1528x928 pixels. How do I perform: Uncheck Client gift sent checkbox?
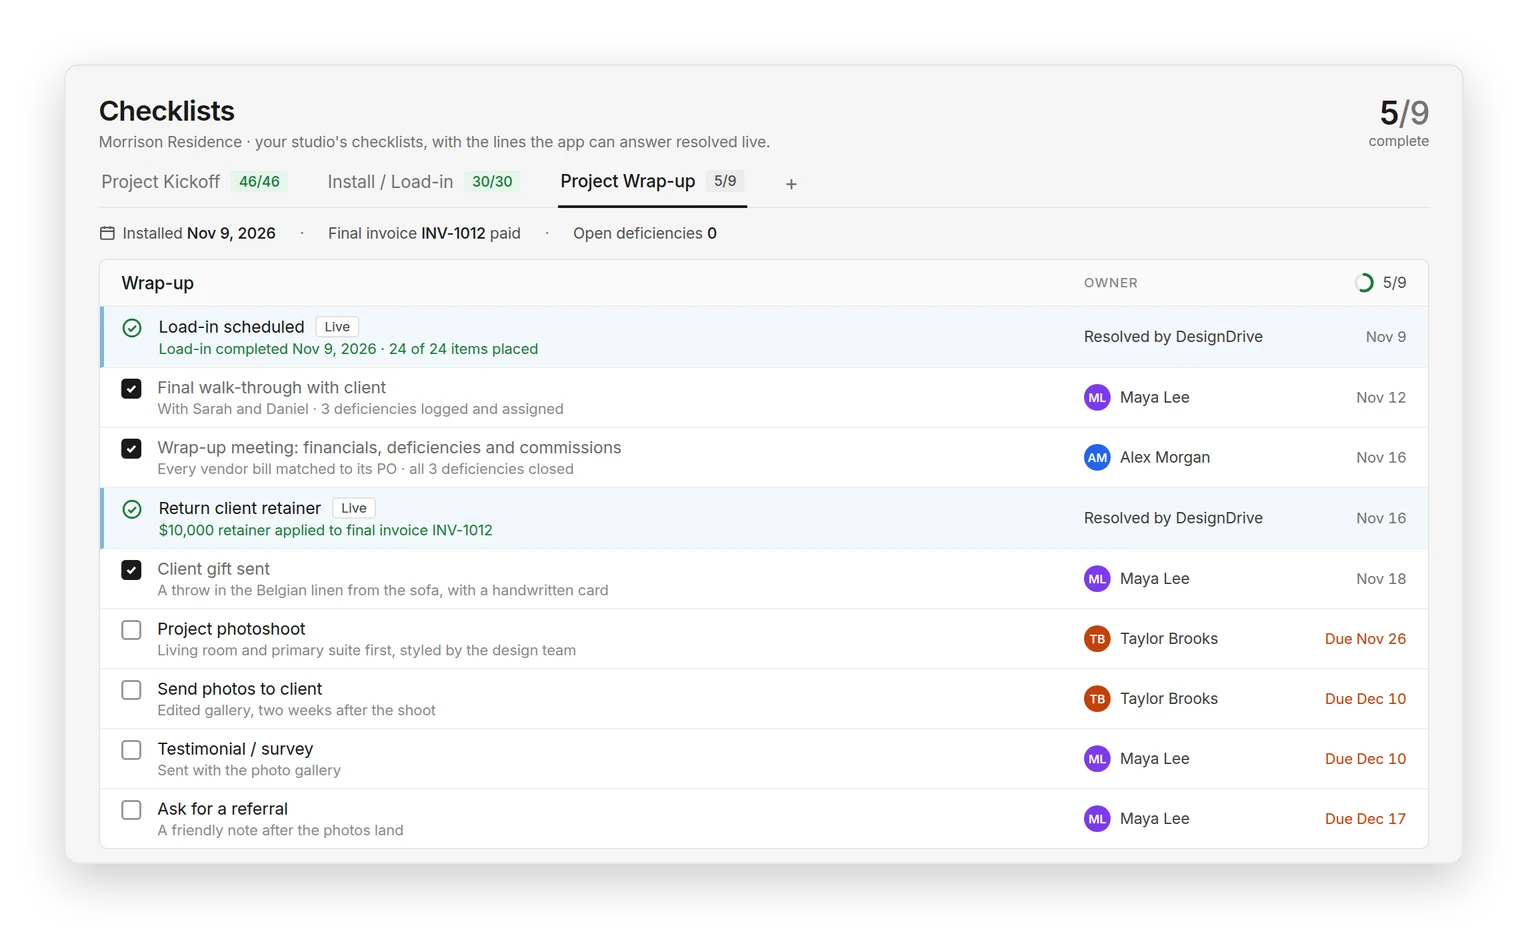tap(131, 570)
